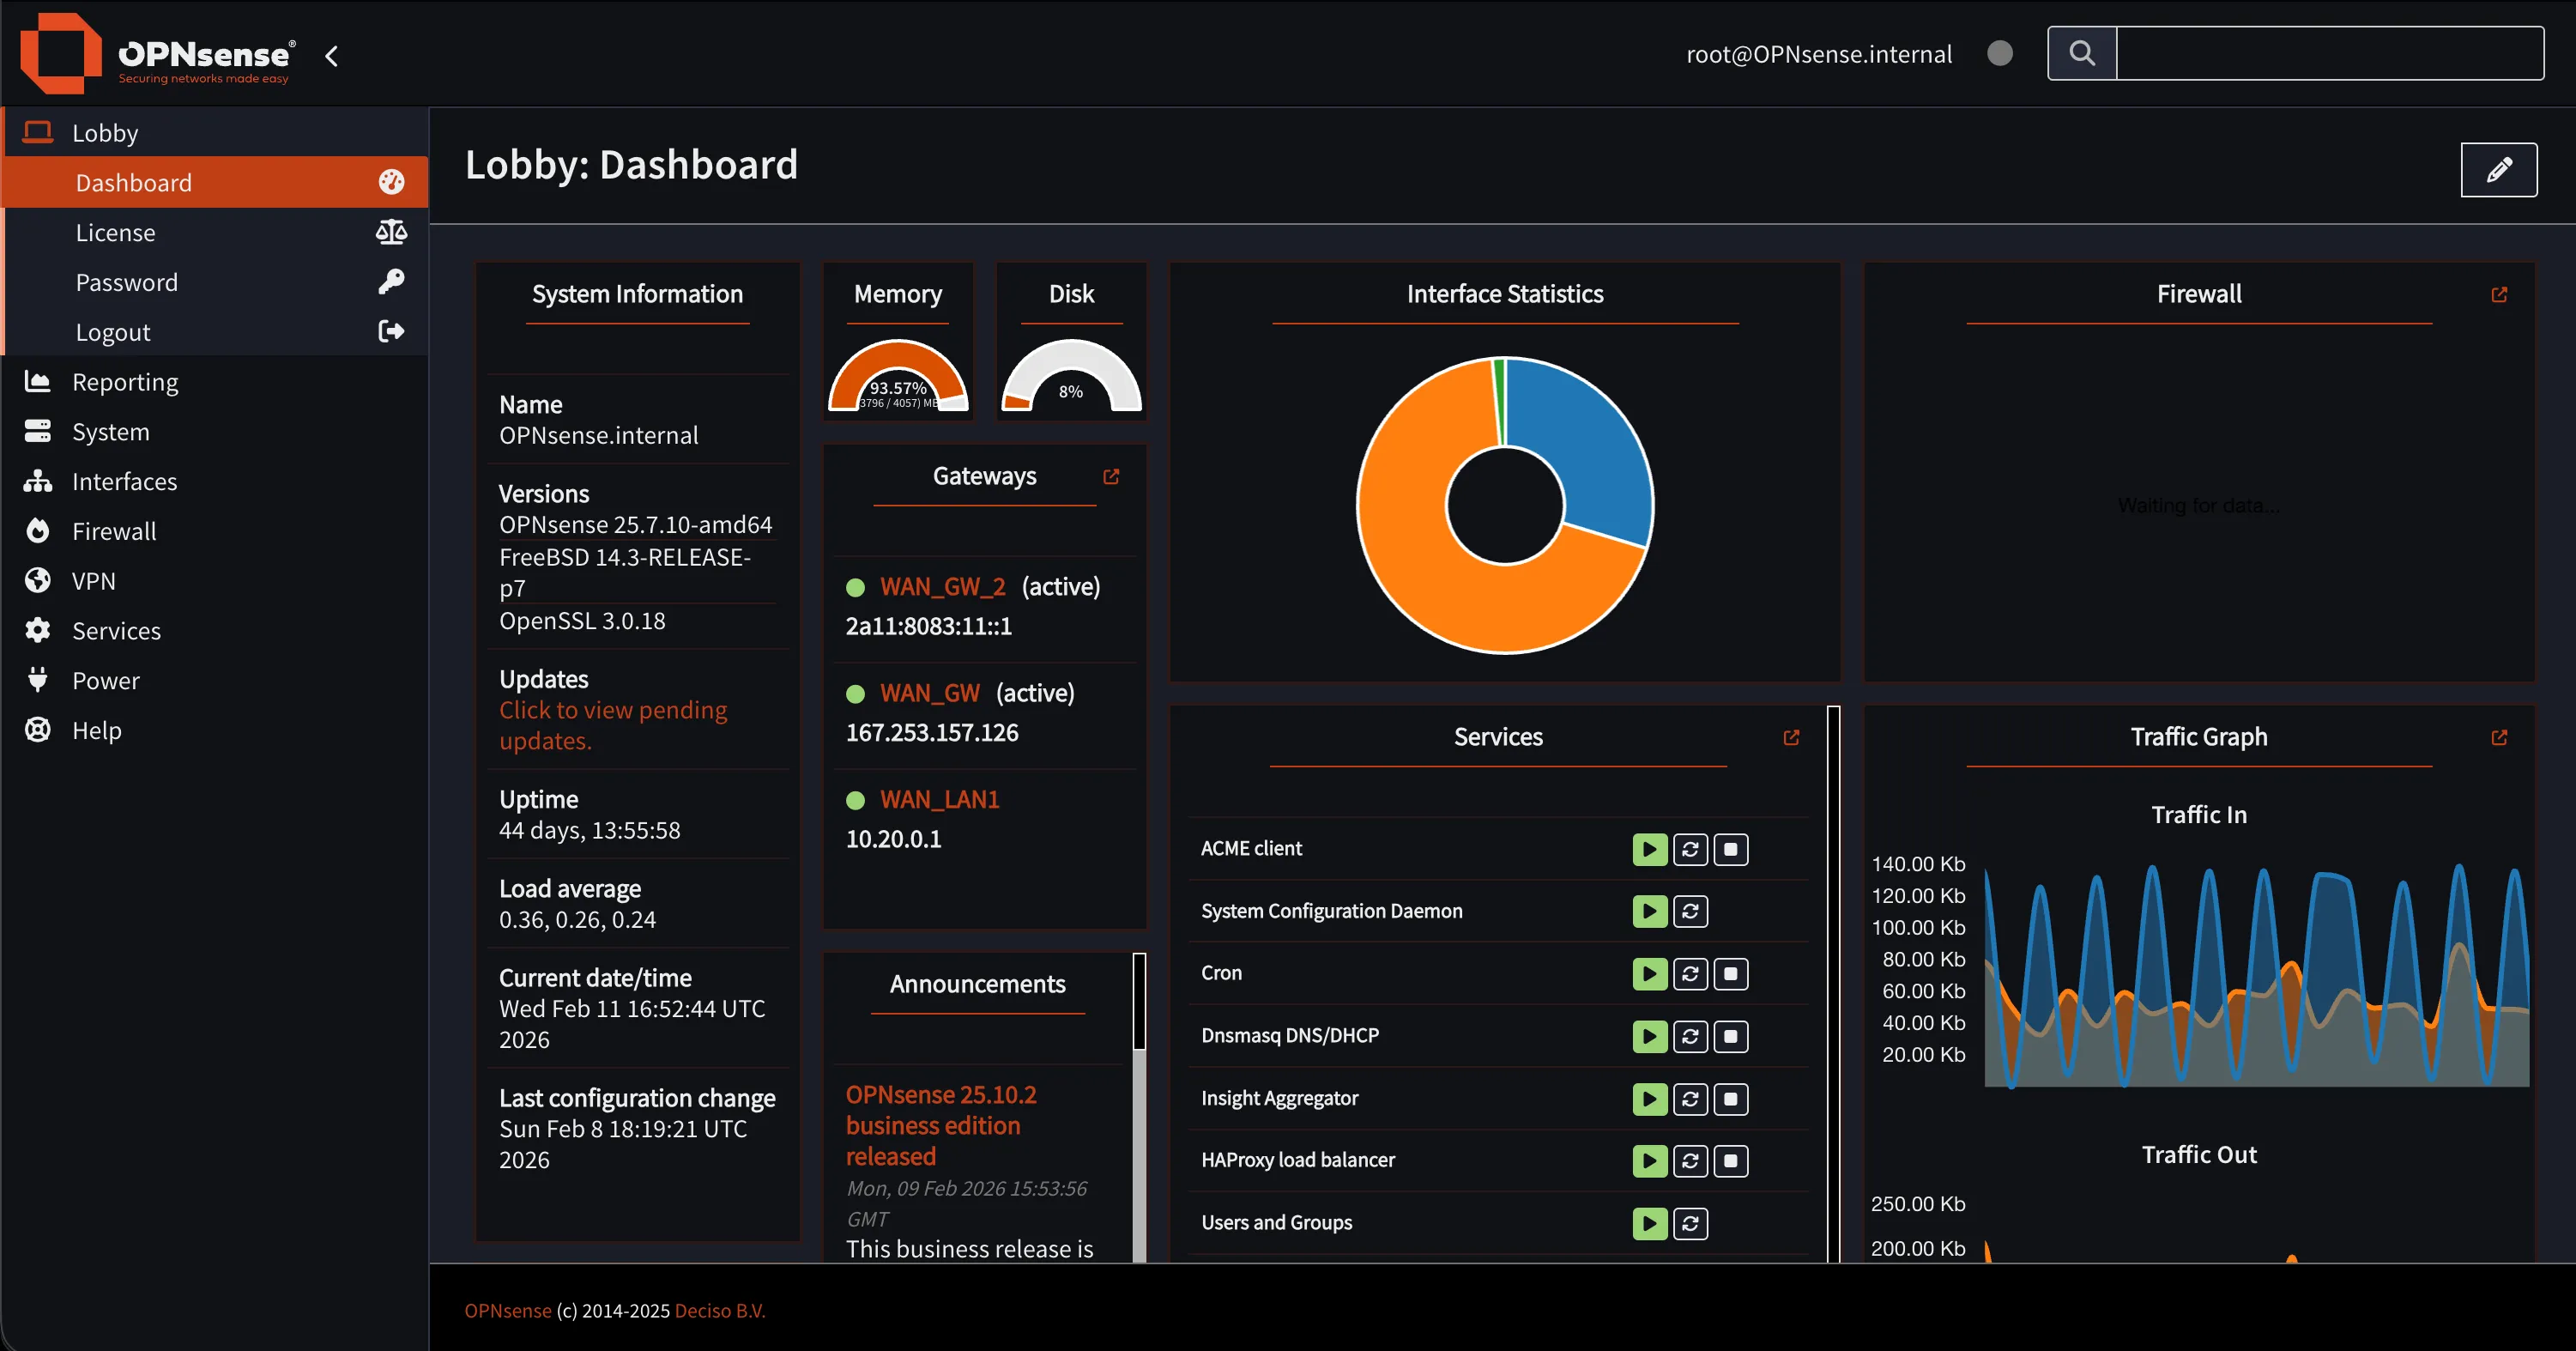This screenshot has height=1351, width=2576.
Task: Click the VPN globe icon
Action: click(37, 580)
